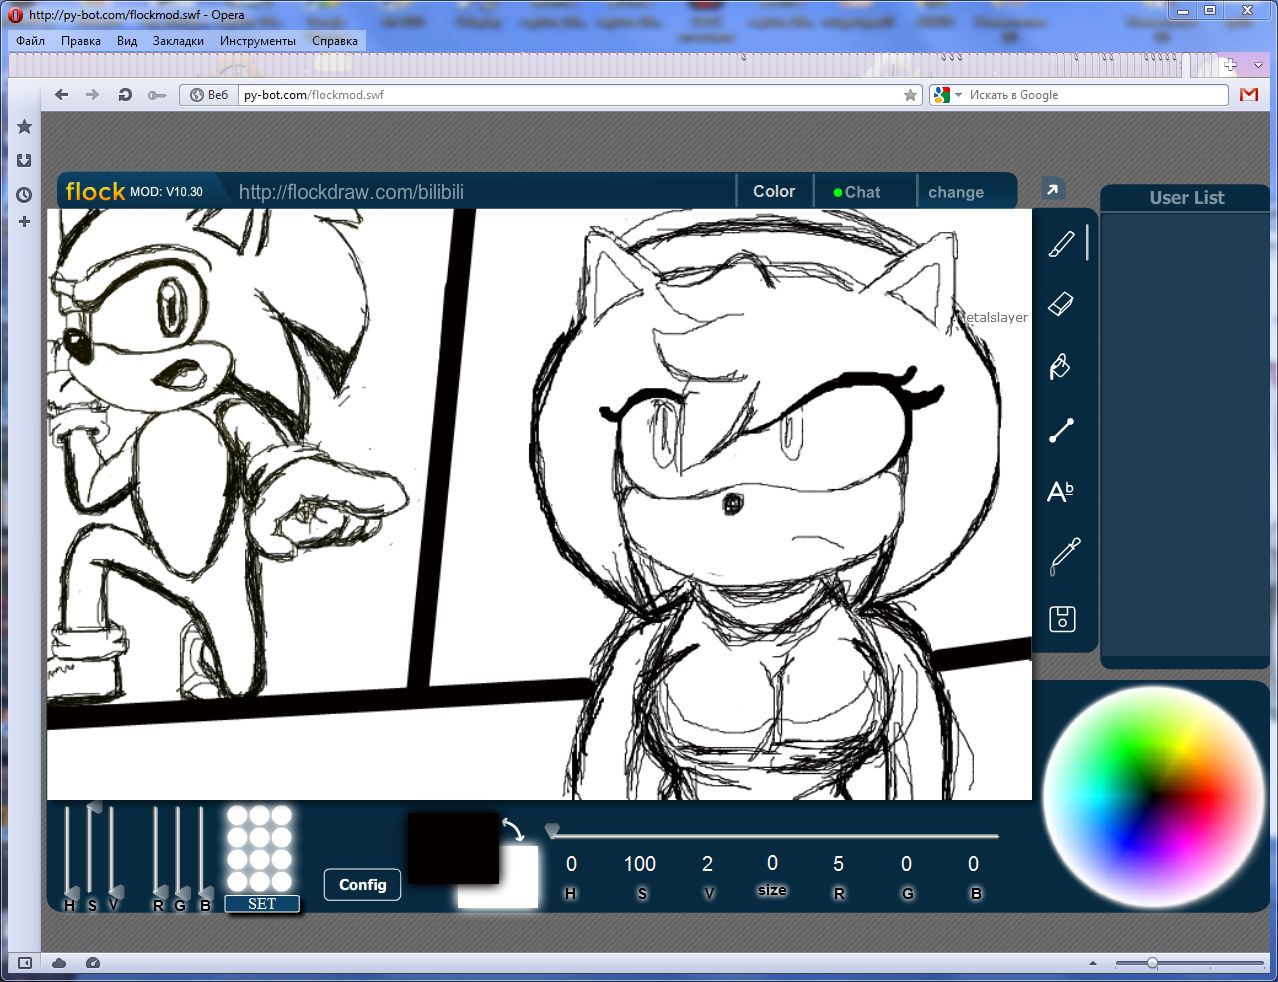Screen dimensions: 1278x982
Task: Click the H hue vertical slider
Action: 69,851
